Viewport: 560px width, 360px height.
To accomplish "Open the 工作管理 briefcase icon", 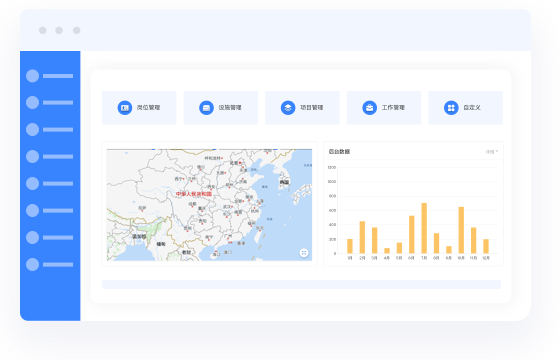I will (x=370, y=108).
